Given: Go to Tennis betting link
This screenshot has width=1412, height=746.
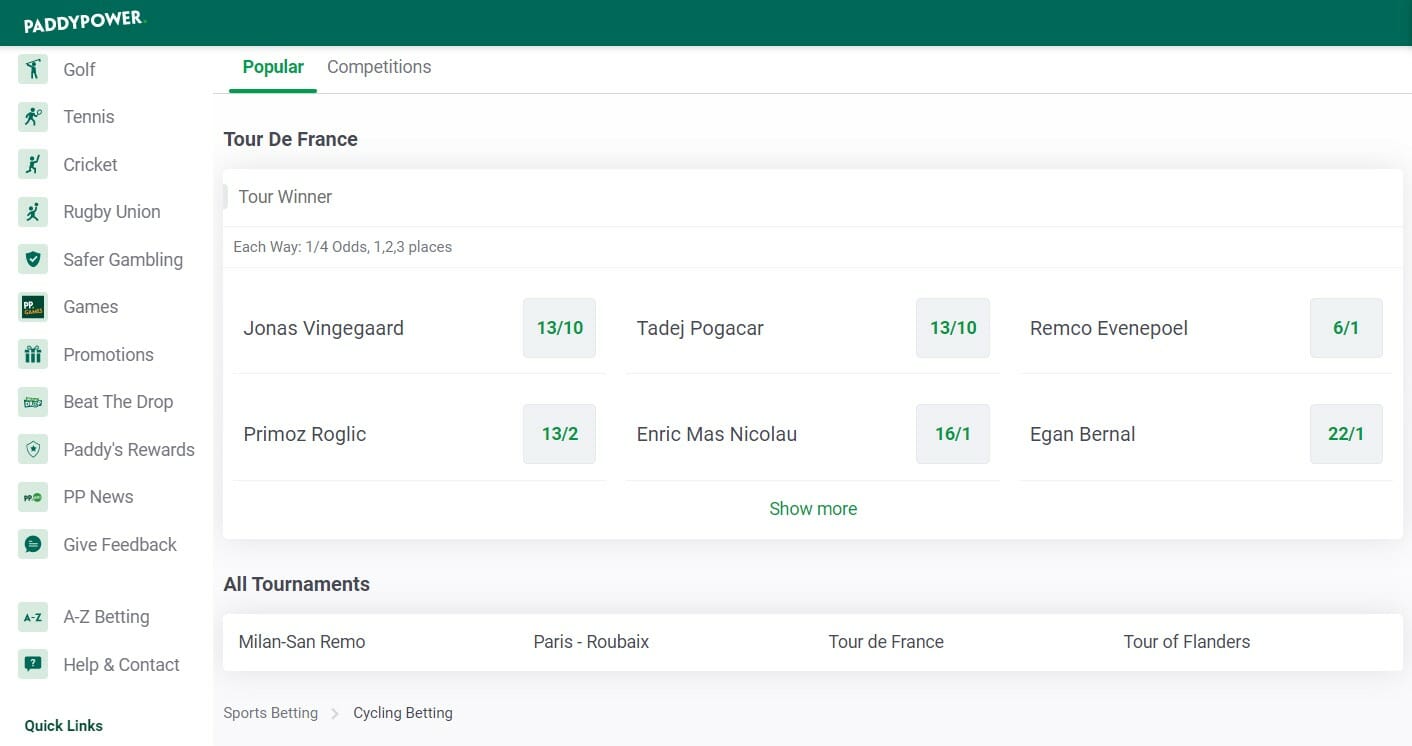Looking at the screenshot, I should (89, 117).
